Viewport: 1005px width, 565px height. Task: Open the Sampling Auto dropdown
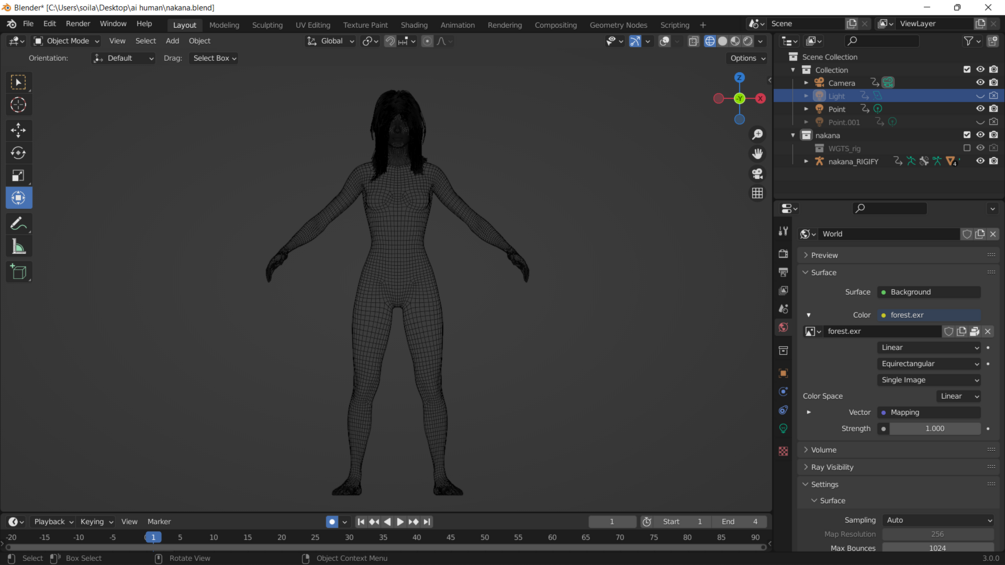pyautogui.click(x=938, y=520)
